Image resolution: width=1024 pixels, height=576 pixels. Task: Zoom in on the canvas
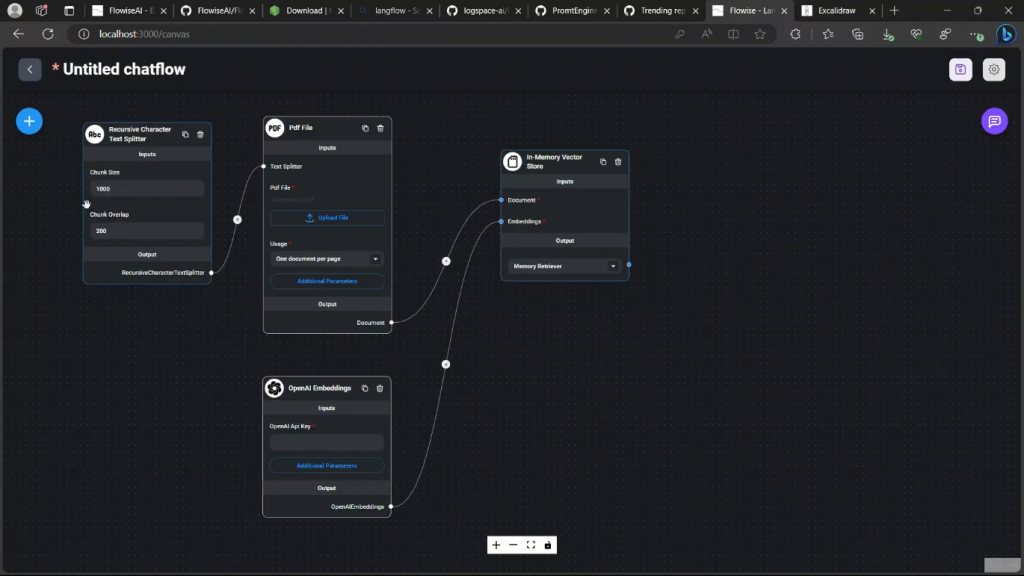[496, 545]
